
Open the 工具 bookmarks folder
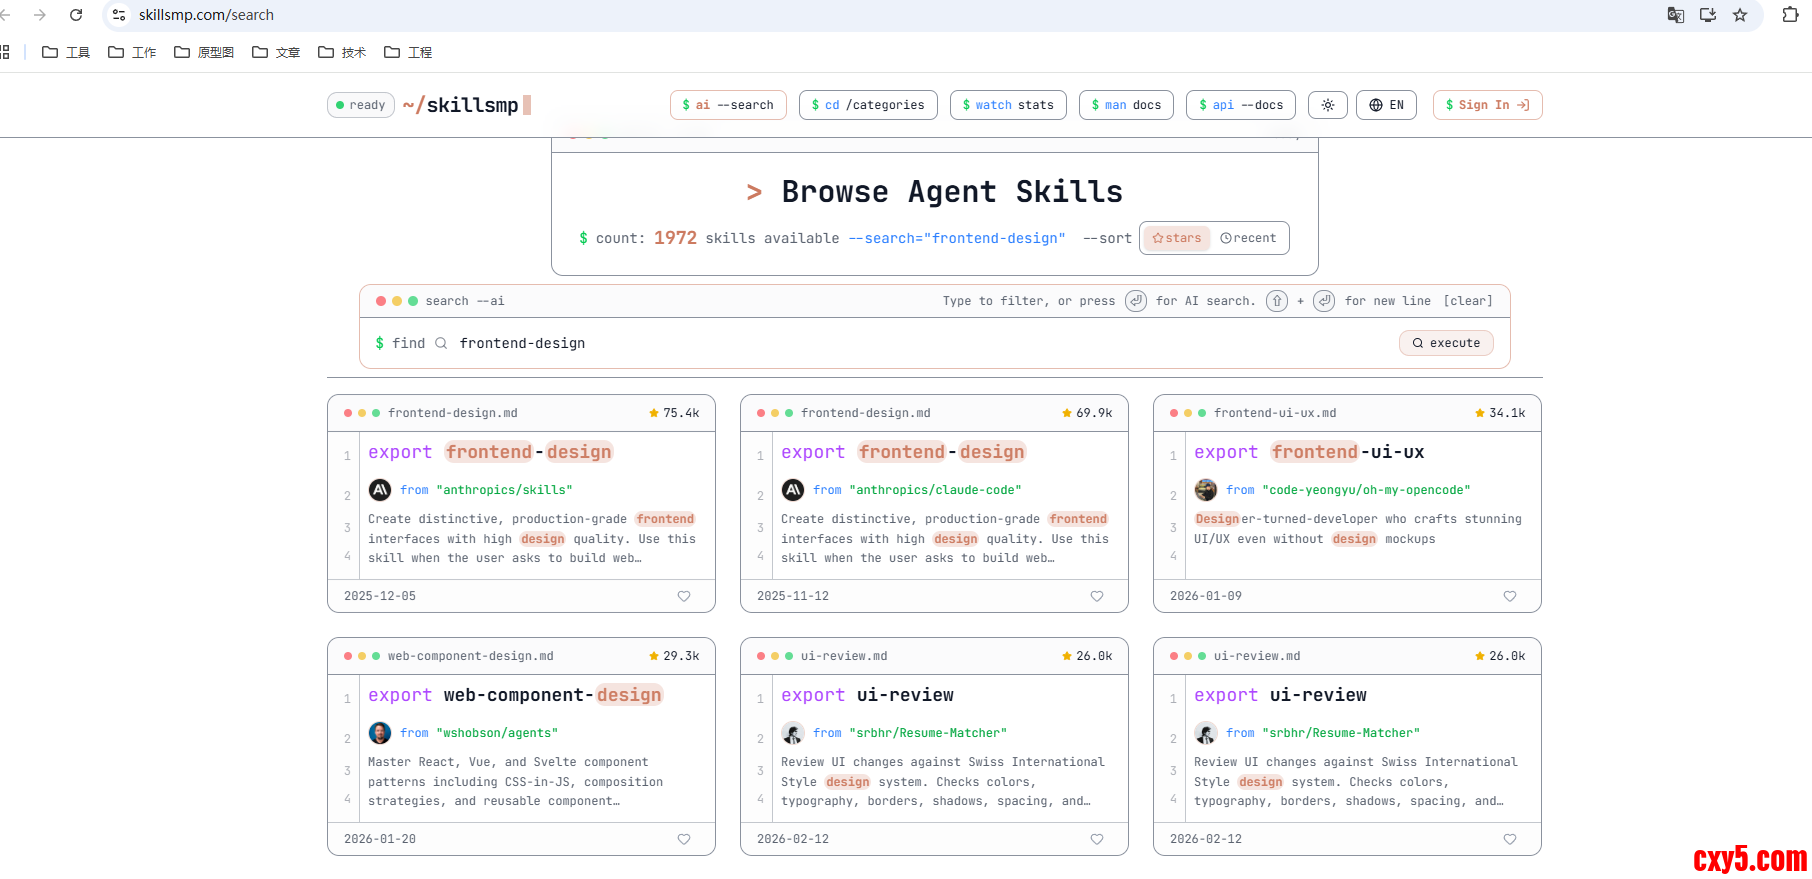[x=66, y=52]
